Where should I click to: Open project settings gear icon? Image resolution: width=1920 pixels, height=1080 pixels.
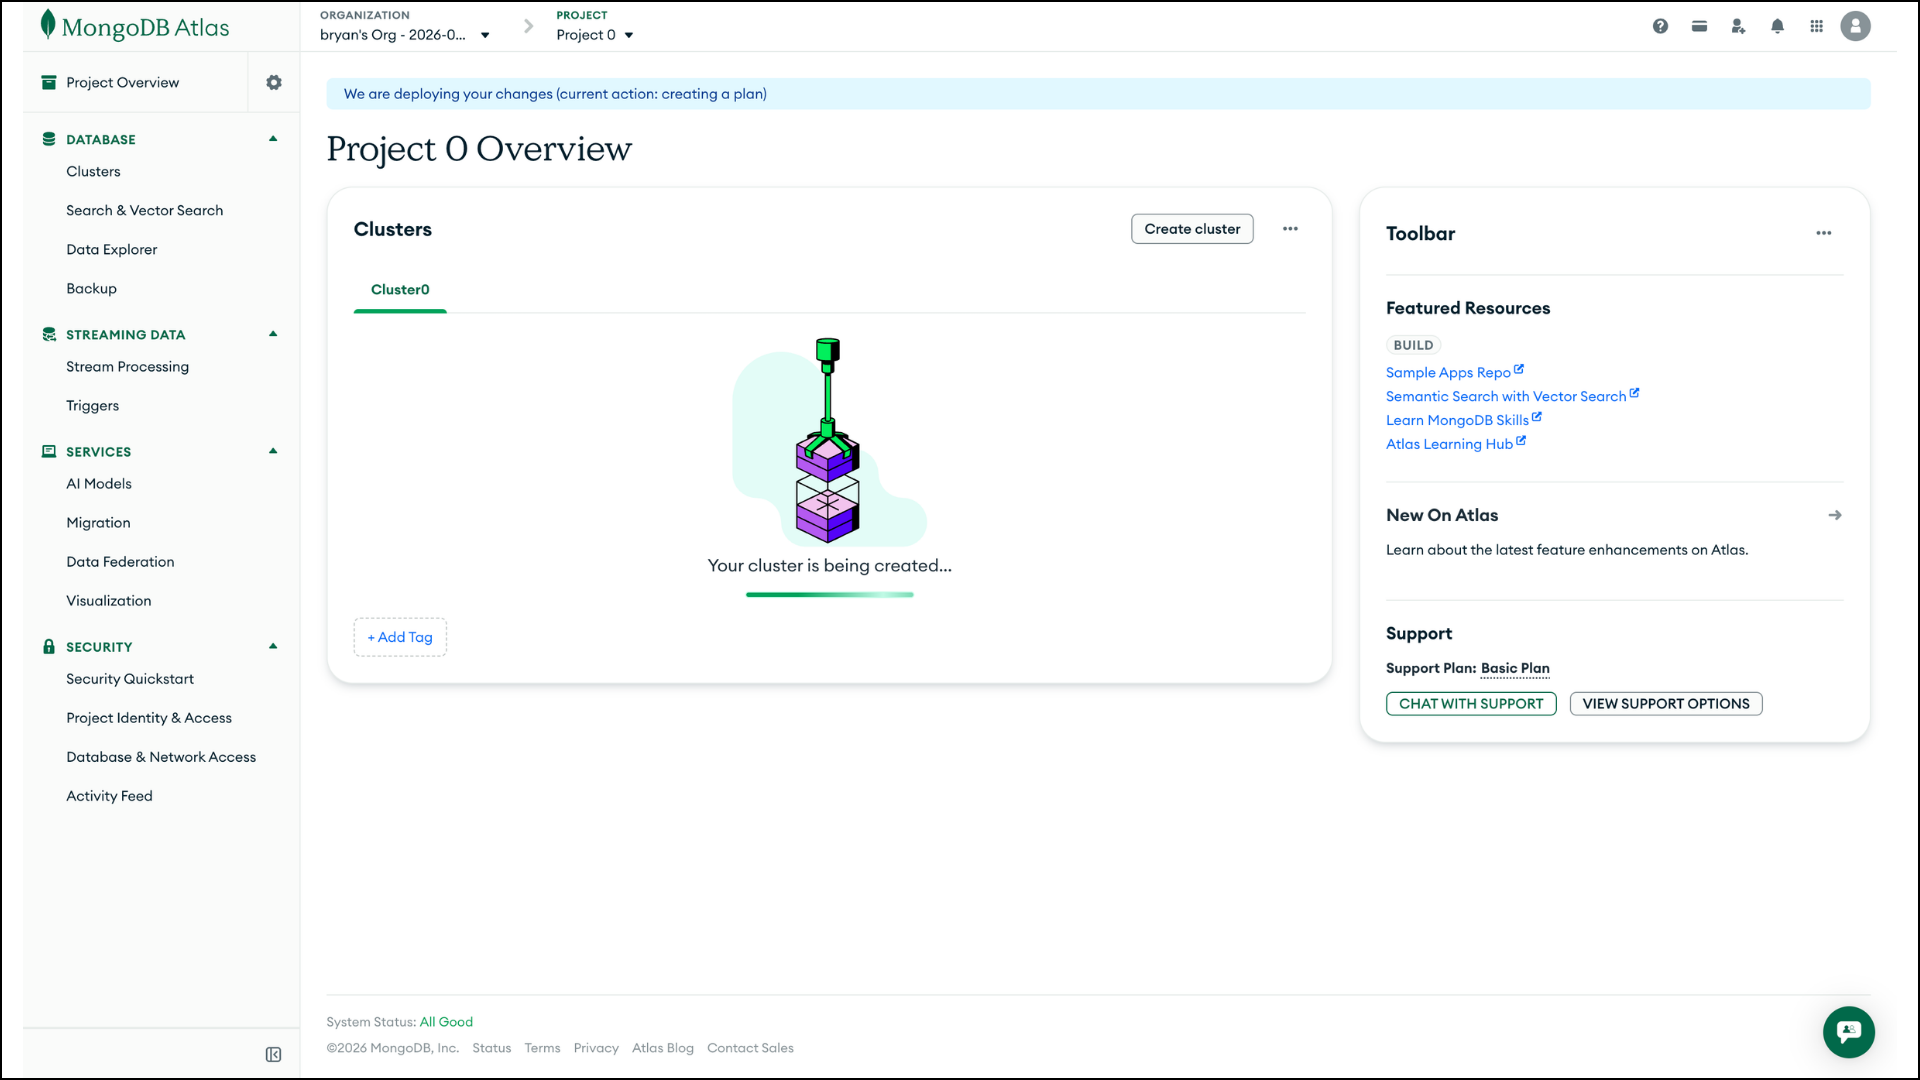coord(274,82)
